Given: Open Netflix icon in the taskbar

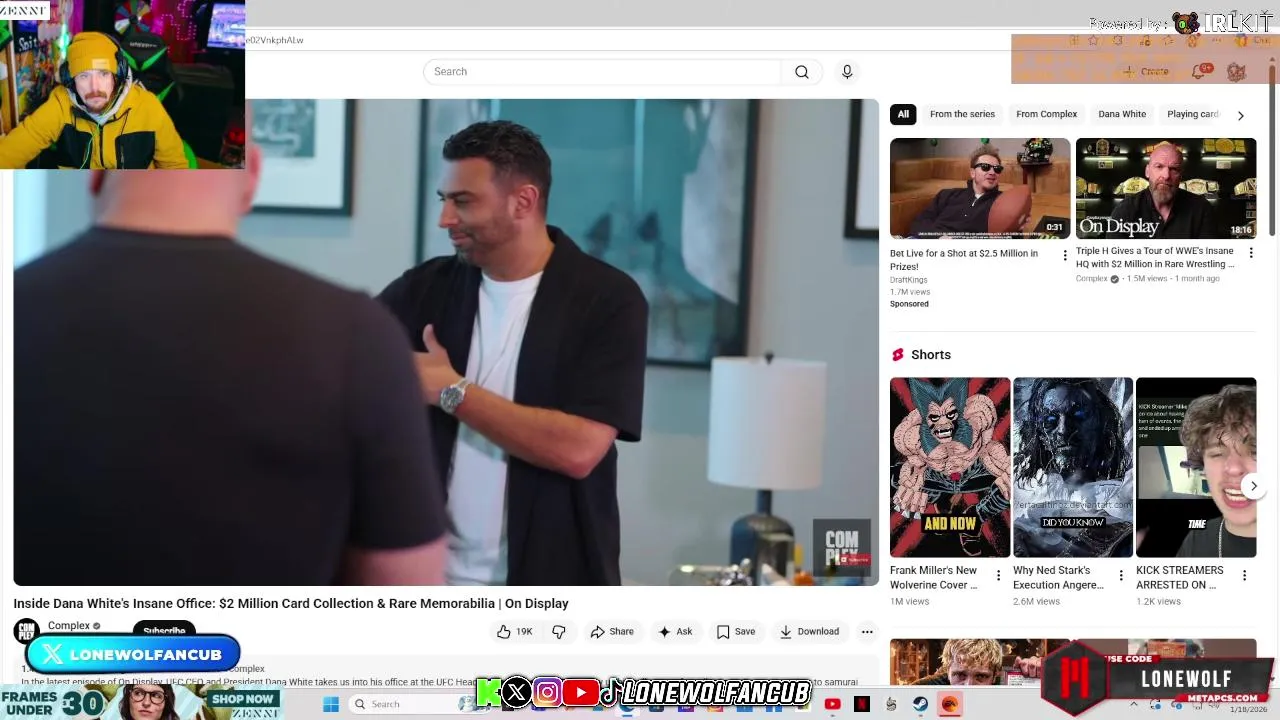Looking at the screenshot, I should click(861, 704).
